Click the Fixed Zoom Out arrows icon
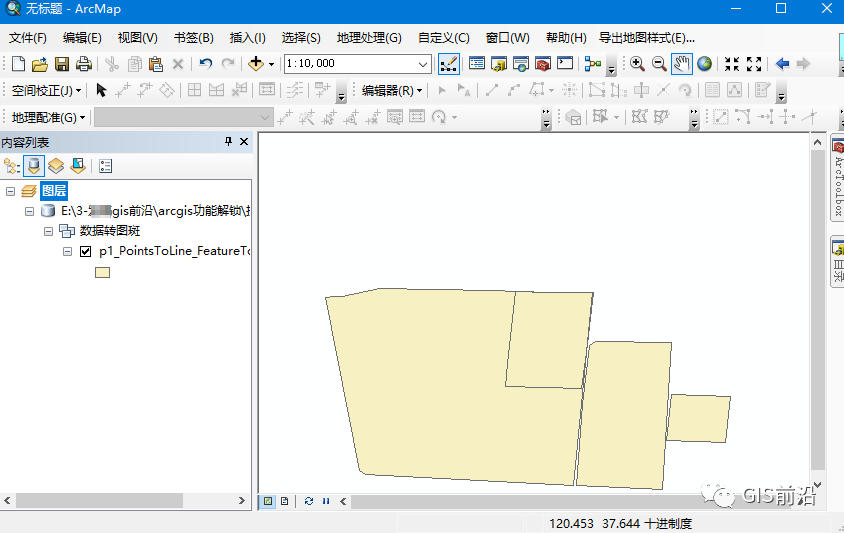 click(x=754, y=64)
